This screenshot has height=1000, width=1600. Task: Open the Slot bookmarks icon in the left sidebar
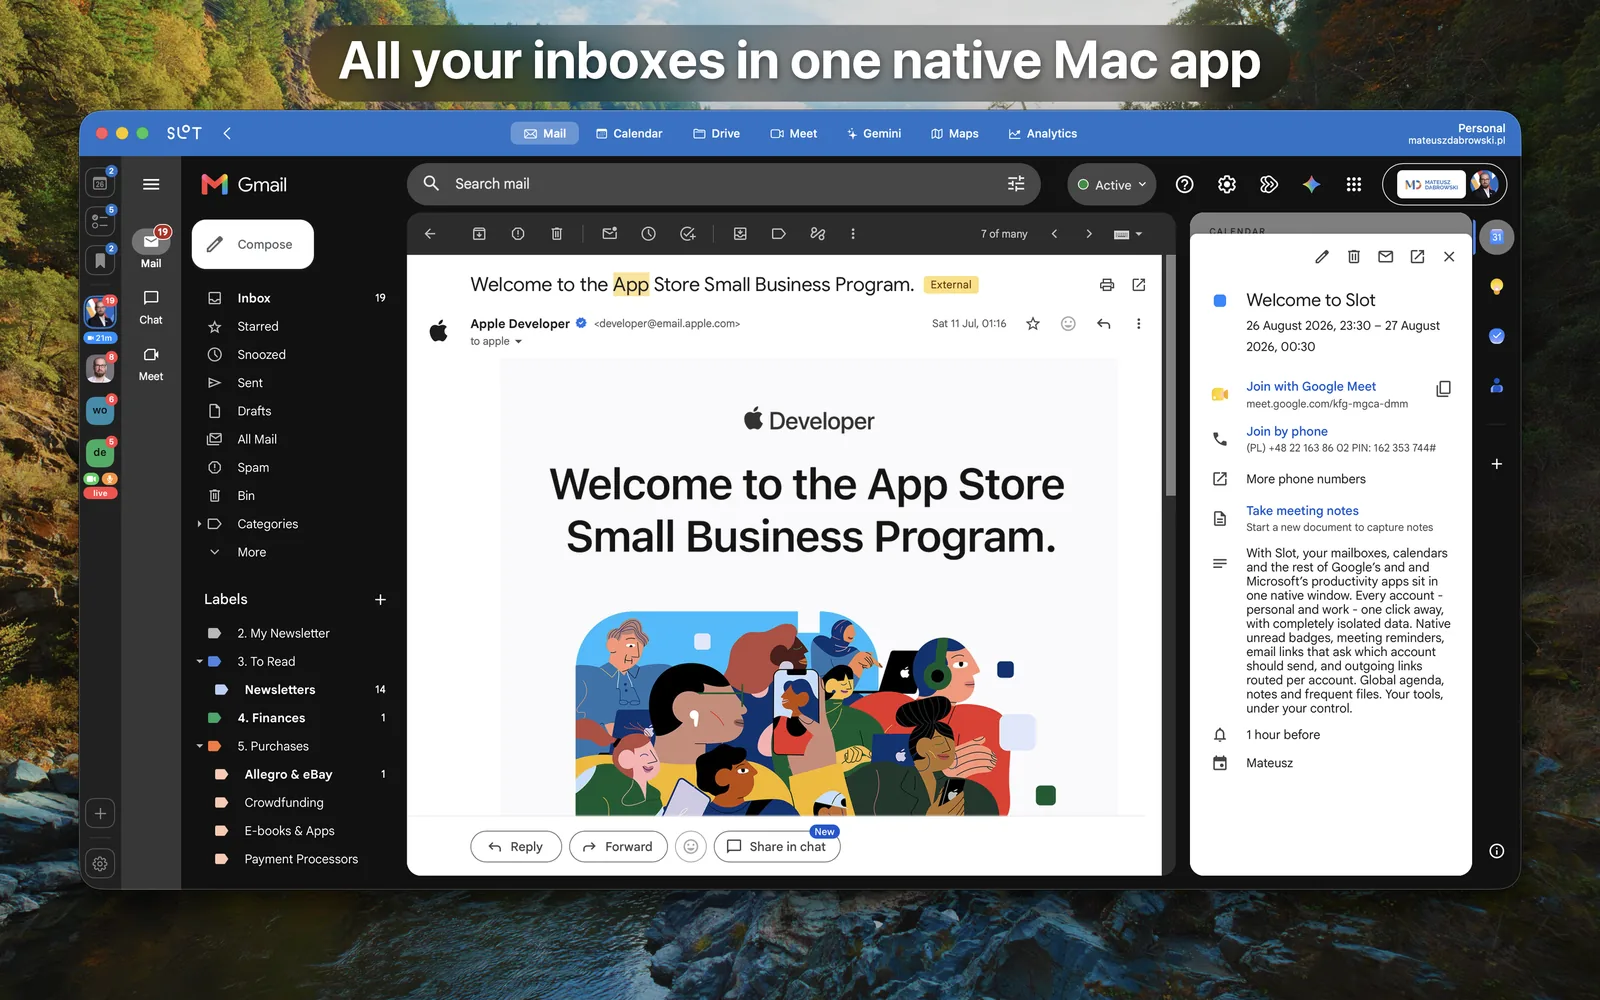tap(100, 260)
